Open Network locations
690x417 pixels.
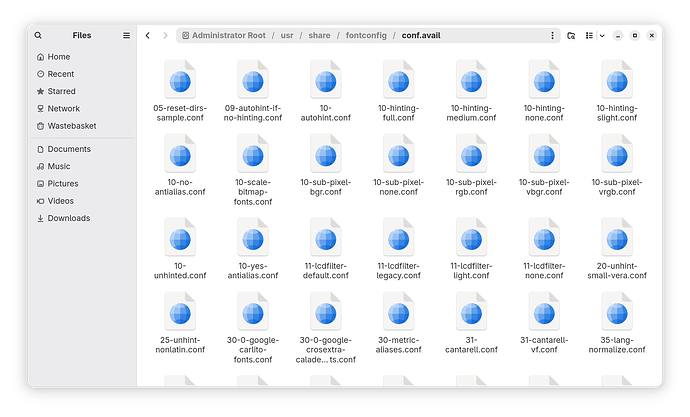[83, 108]
